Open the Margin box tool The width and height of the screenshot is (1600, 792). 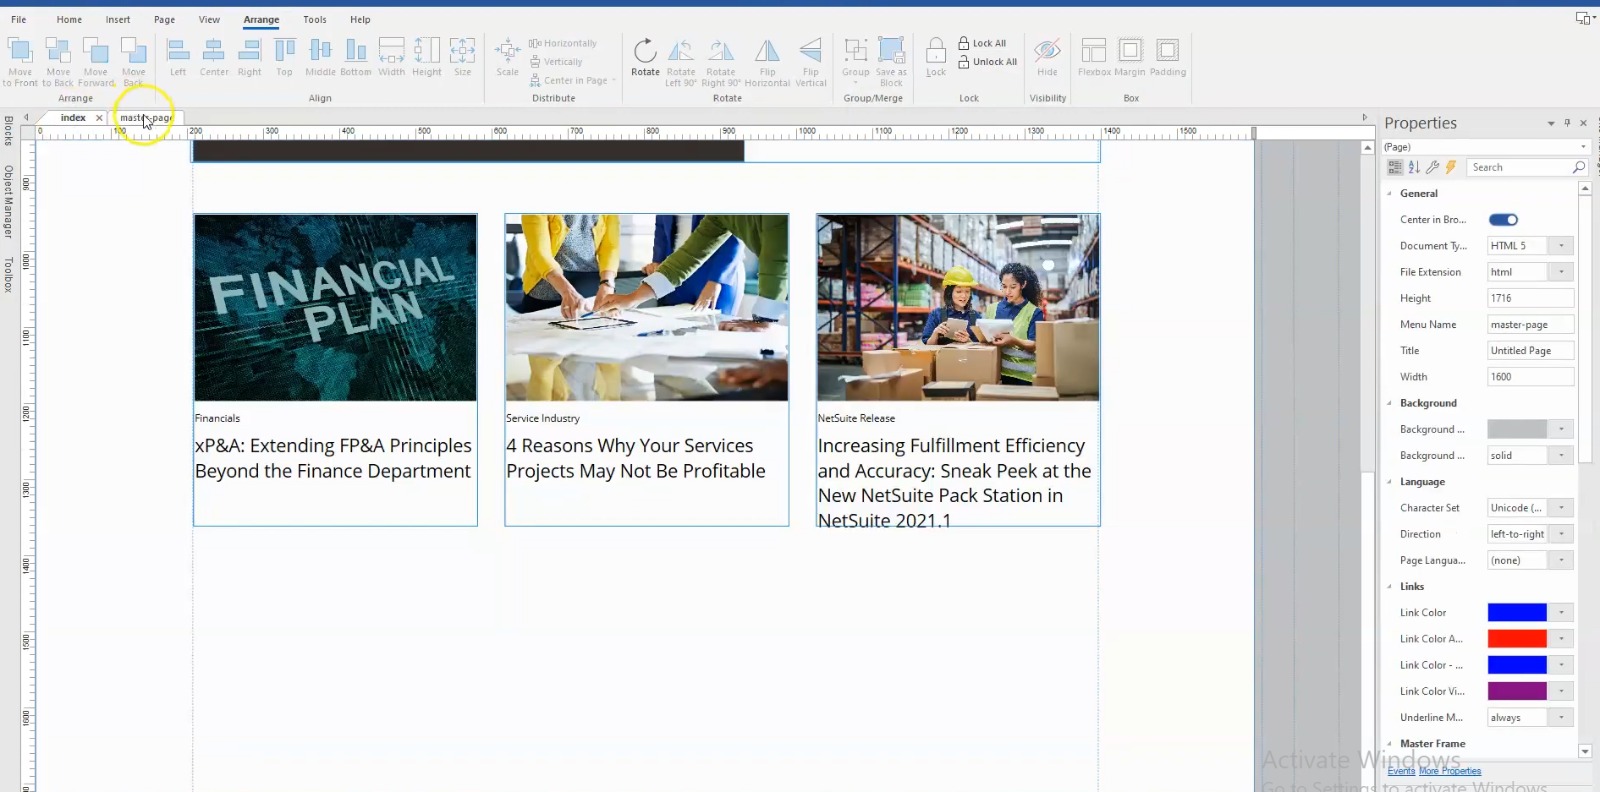(x=1130, y=50)
